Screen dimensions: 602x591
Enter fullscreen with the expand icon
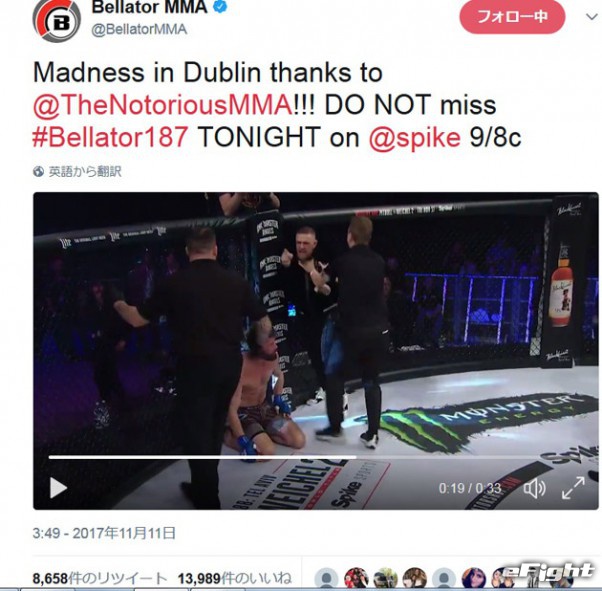point(574,488)
